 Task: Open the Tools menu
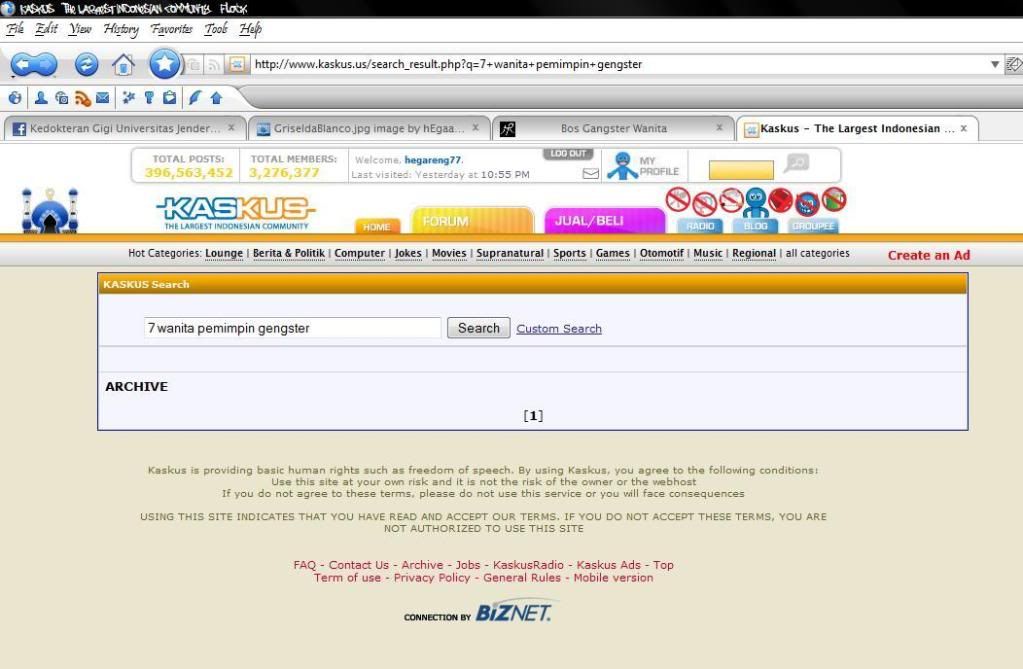[x=215, y=29]
